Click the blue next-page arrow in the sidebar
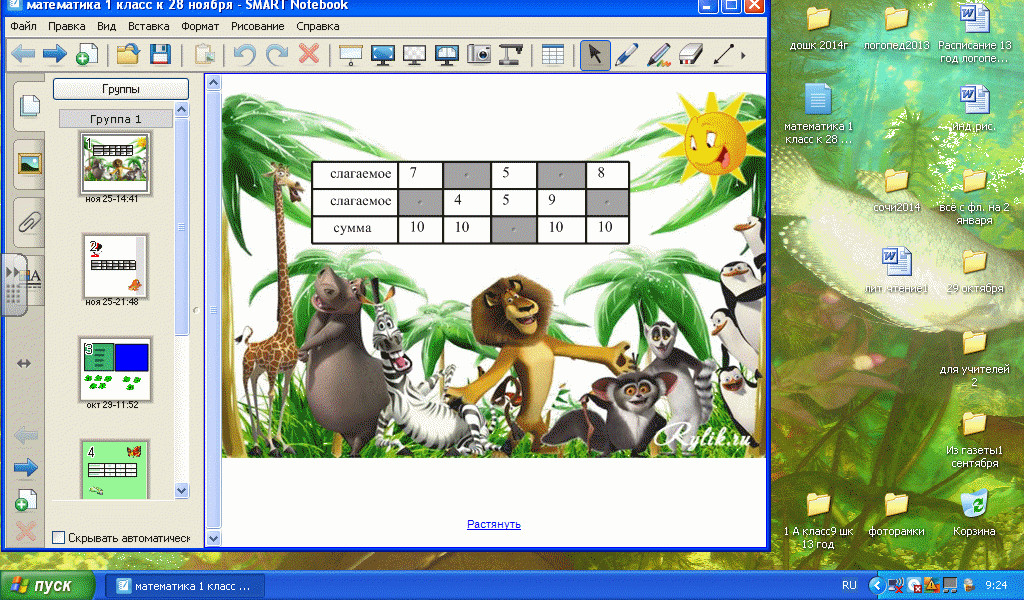This screenshot has height=600, width=1024. point(25,467)
